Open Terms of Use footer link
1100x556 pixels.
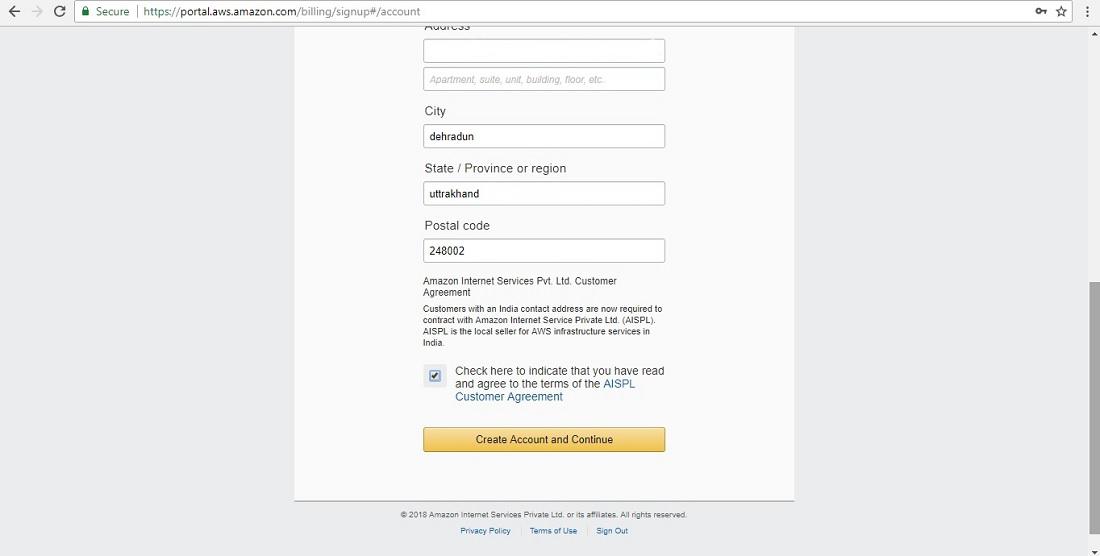(553, 531)
